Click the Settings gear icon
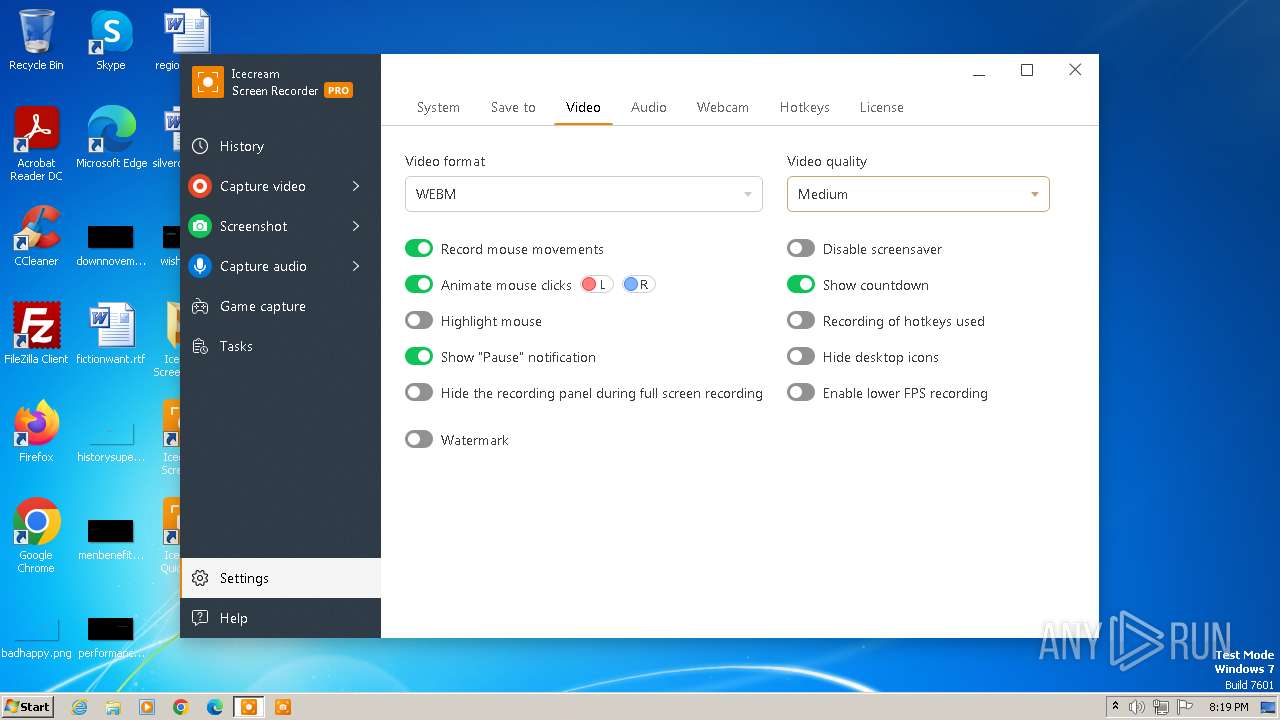 200,578
